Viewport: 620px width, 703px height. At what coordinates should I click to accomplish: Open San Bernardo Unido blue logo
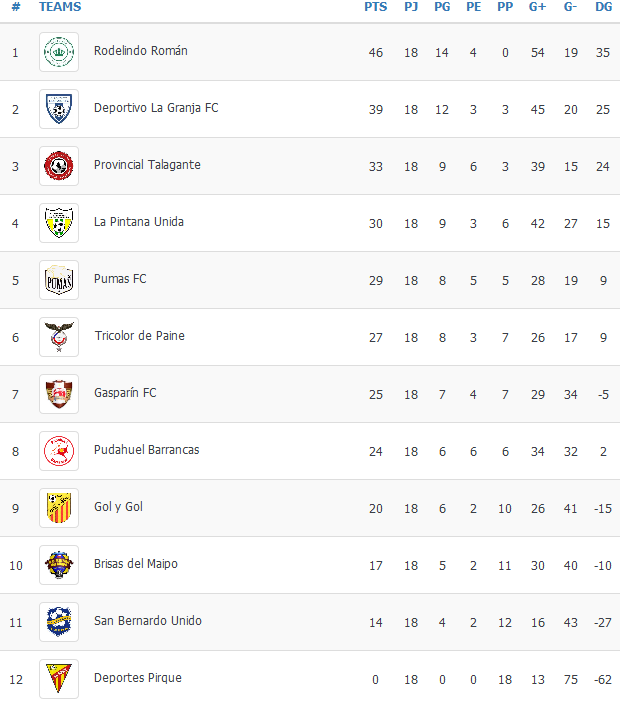point(59,621)
